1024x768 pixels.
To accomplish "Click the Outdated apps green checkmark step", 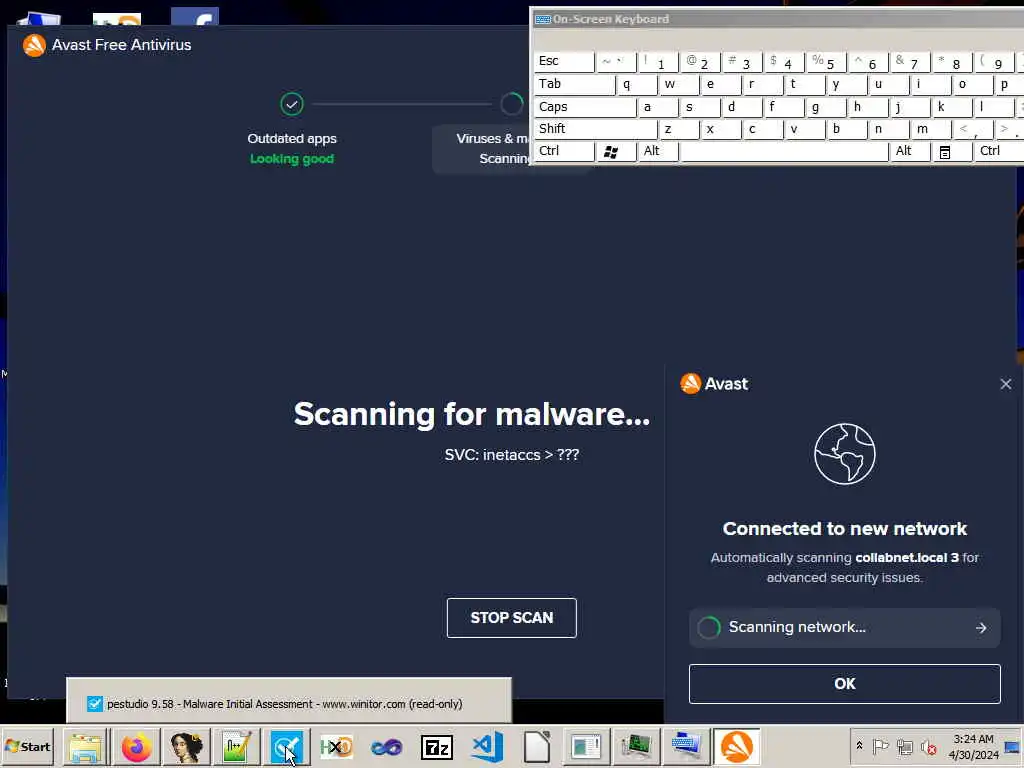I will coord(292,104).
